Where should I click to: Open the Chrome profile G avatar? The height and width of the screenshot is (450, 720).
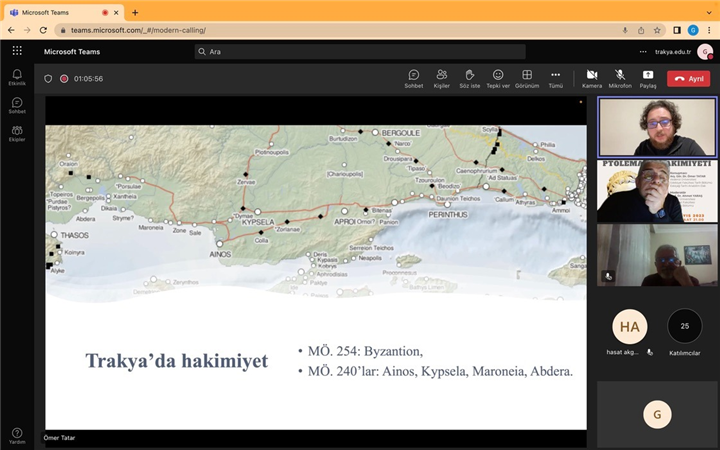(x=693, y=30)
